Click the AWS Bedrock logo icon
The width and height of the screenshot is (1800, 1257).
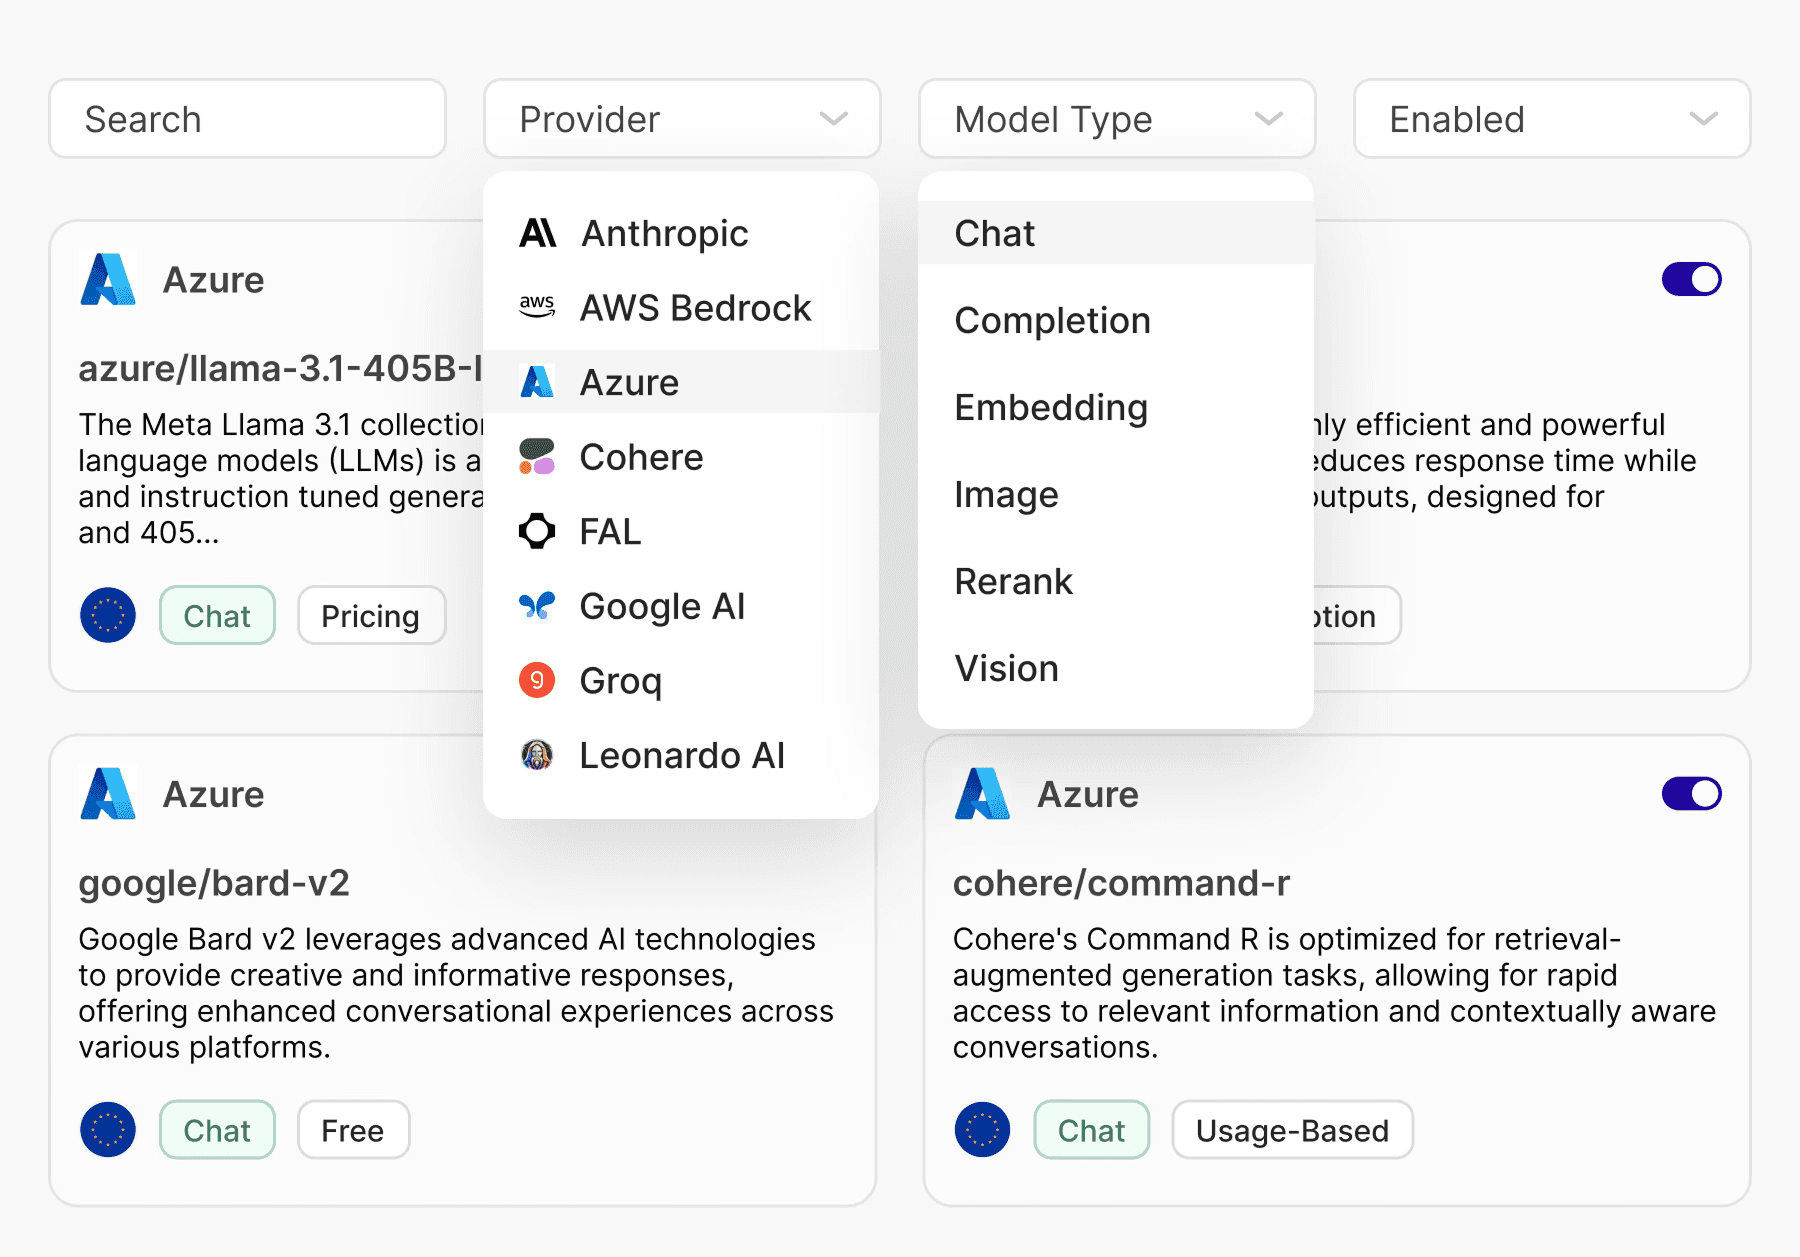click(537, 307)
